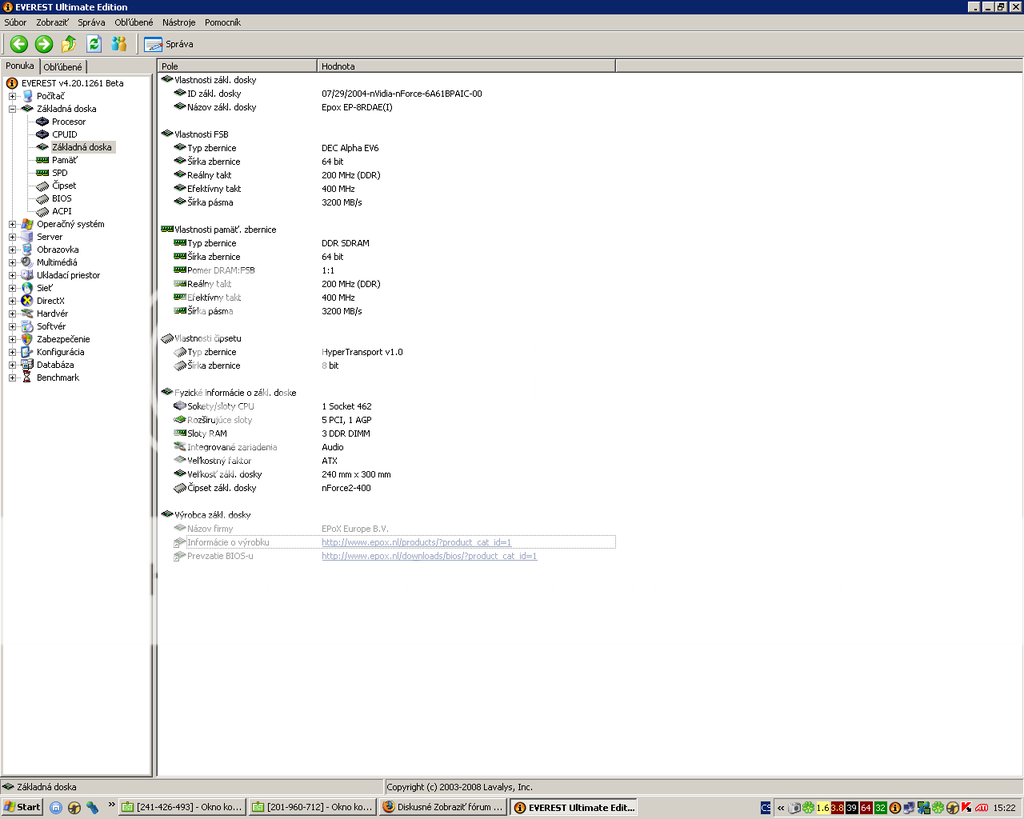Image resolution: width=1024 pixels, height=819 pixels.
Task: Expand the Počítač tree node
Action: (12, 96)
